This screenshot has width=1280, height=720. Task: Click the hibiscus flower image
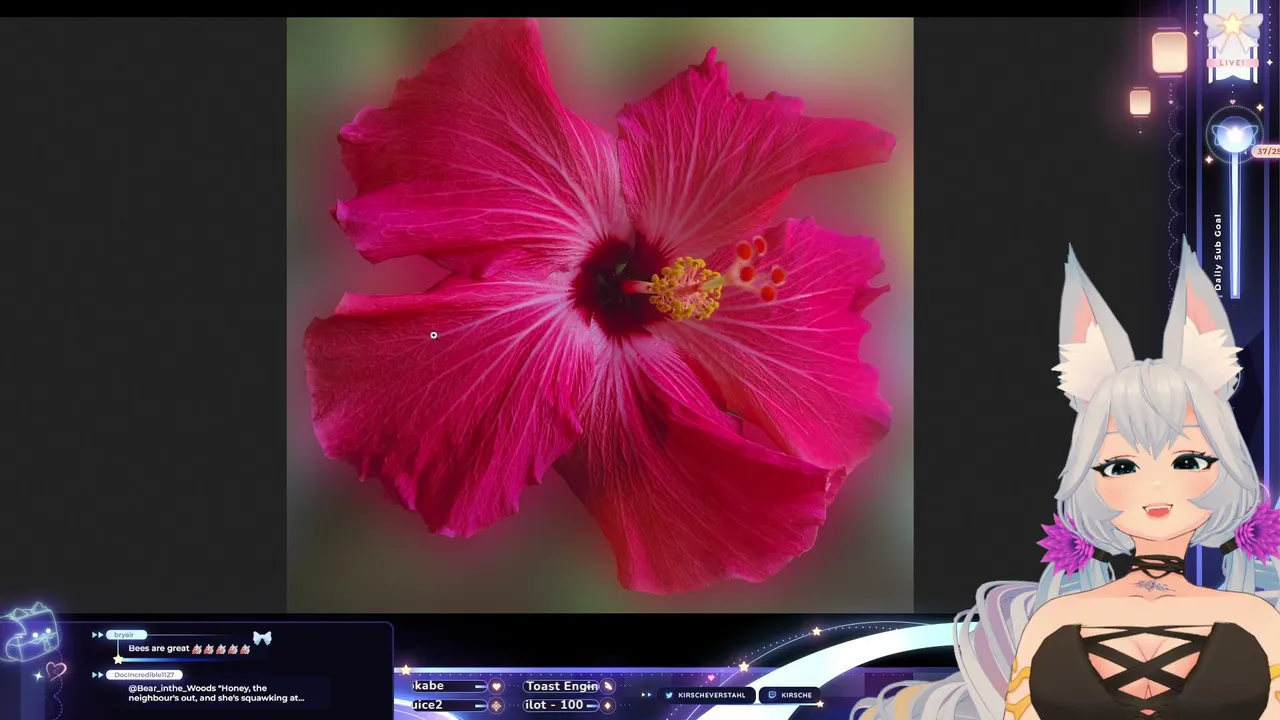(x=600, y=314)
